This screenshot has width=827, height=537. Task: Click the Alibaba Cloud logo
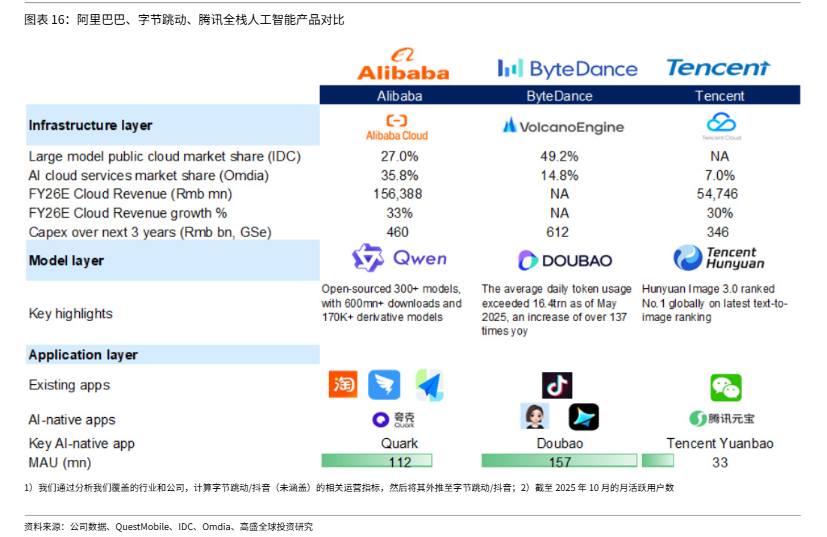coord(397,126)
